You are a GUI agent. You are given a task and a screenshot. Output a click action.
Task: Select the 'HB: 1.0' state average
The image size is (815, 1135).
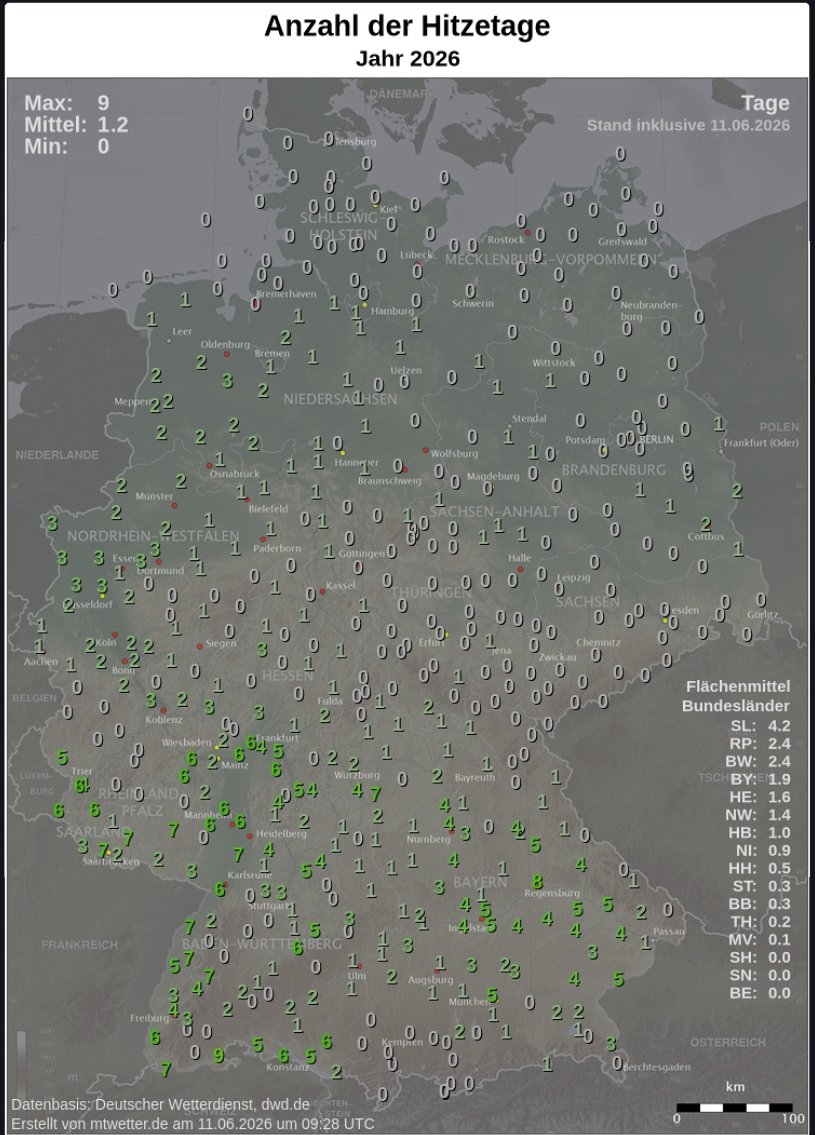click(x=759, y=832)
